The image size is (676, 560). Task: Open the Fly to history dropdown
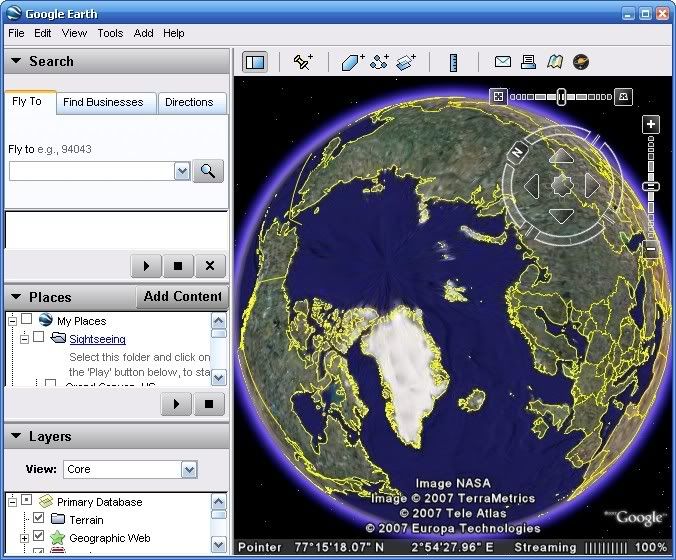coord(182,172)
